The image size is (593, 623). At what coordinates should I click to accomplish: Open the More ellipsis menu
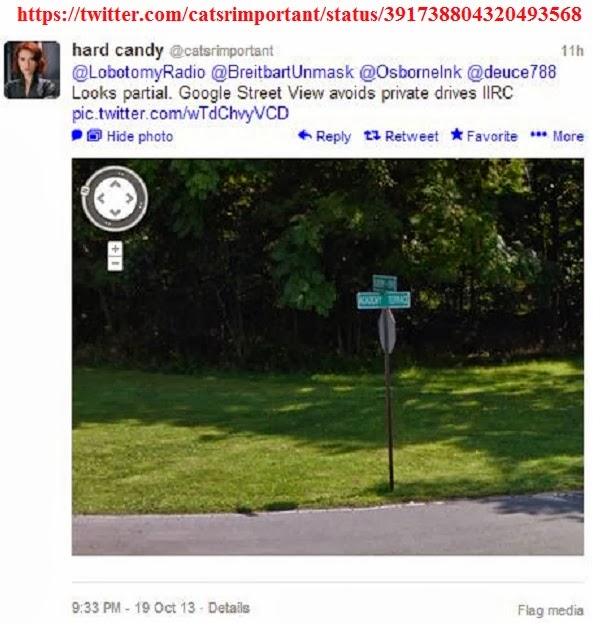[x=557, y=136]
